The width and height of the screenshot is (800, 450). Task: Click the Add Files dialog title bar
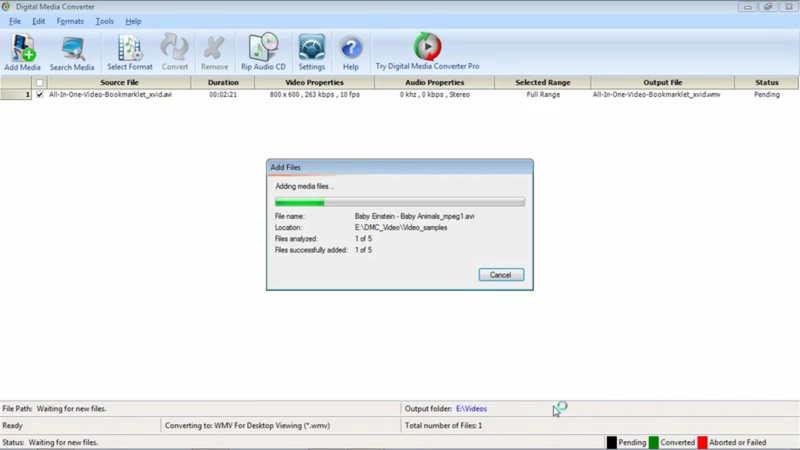[x=399, y=167]
